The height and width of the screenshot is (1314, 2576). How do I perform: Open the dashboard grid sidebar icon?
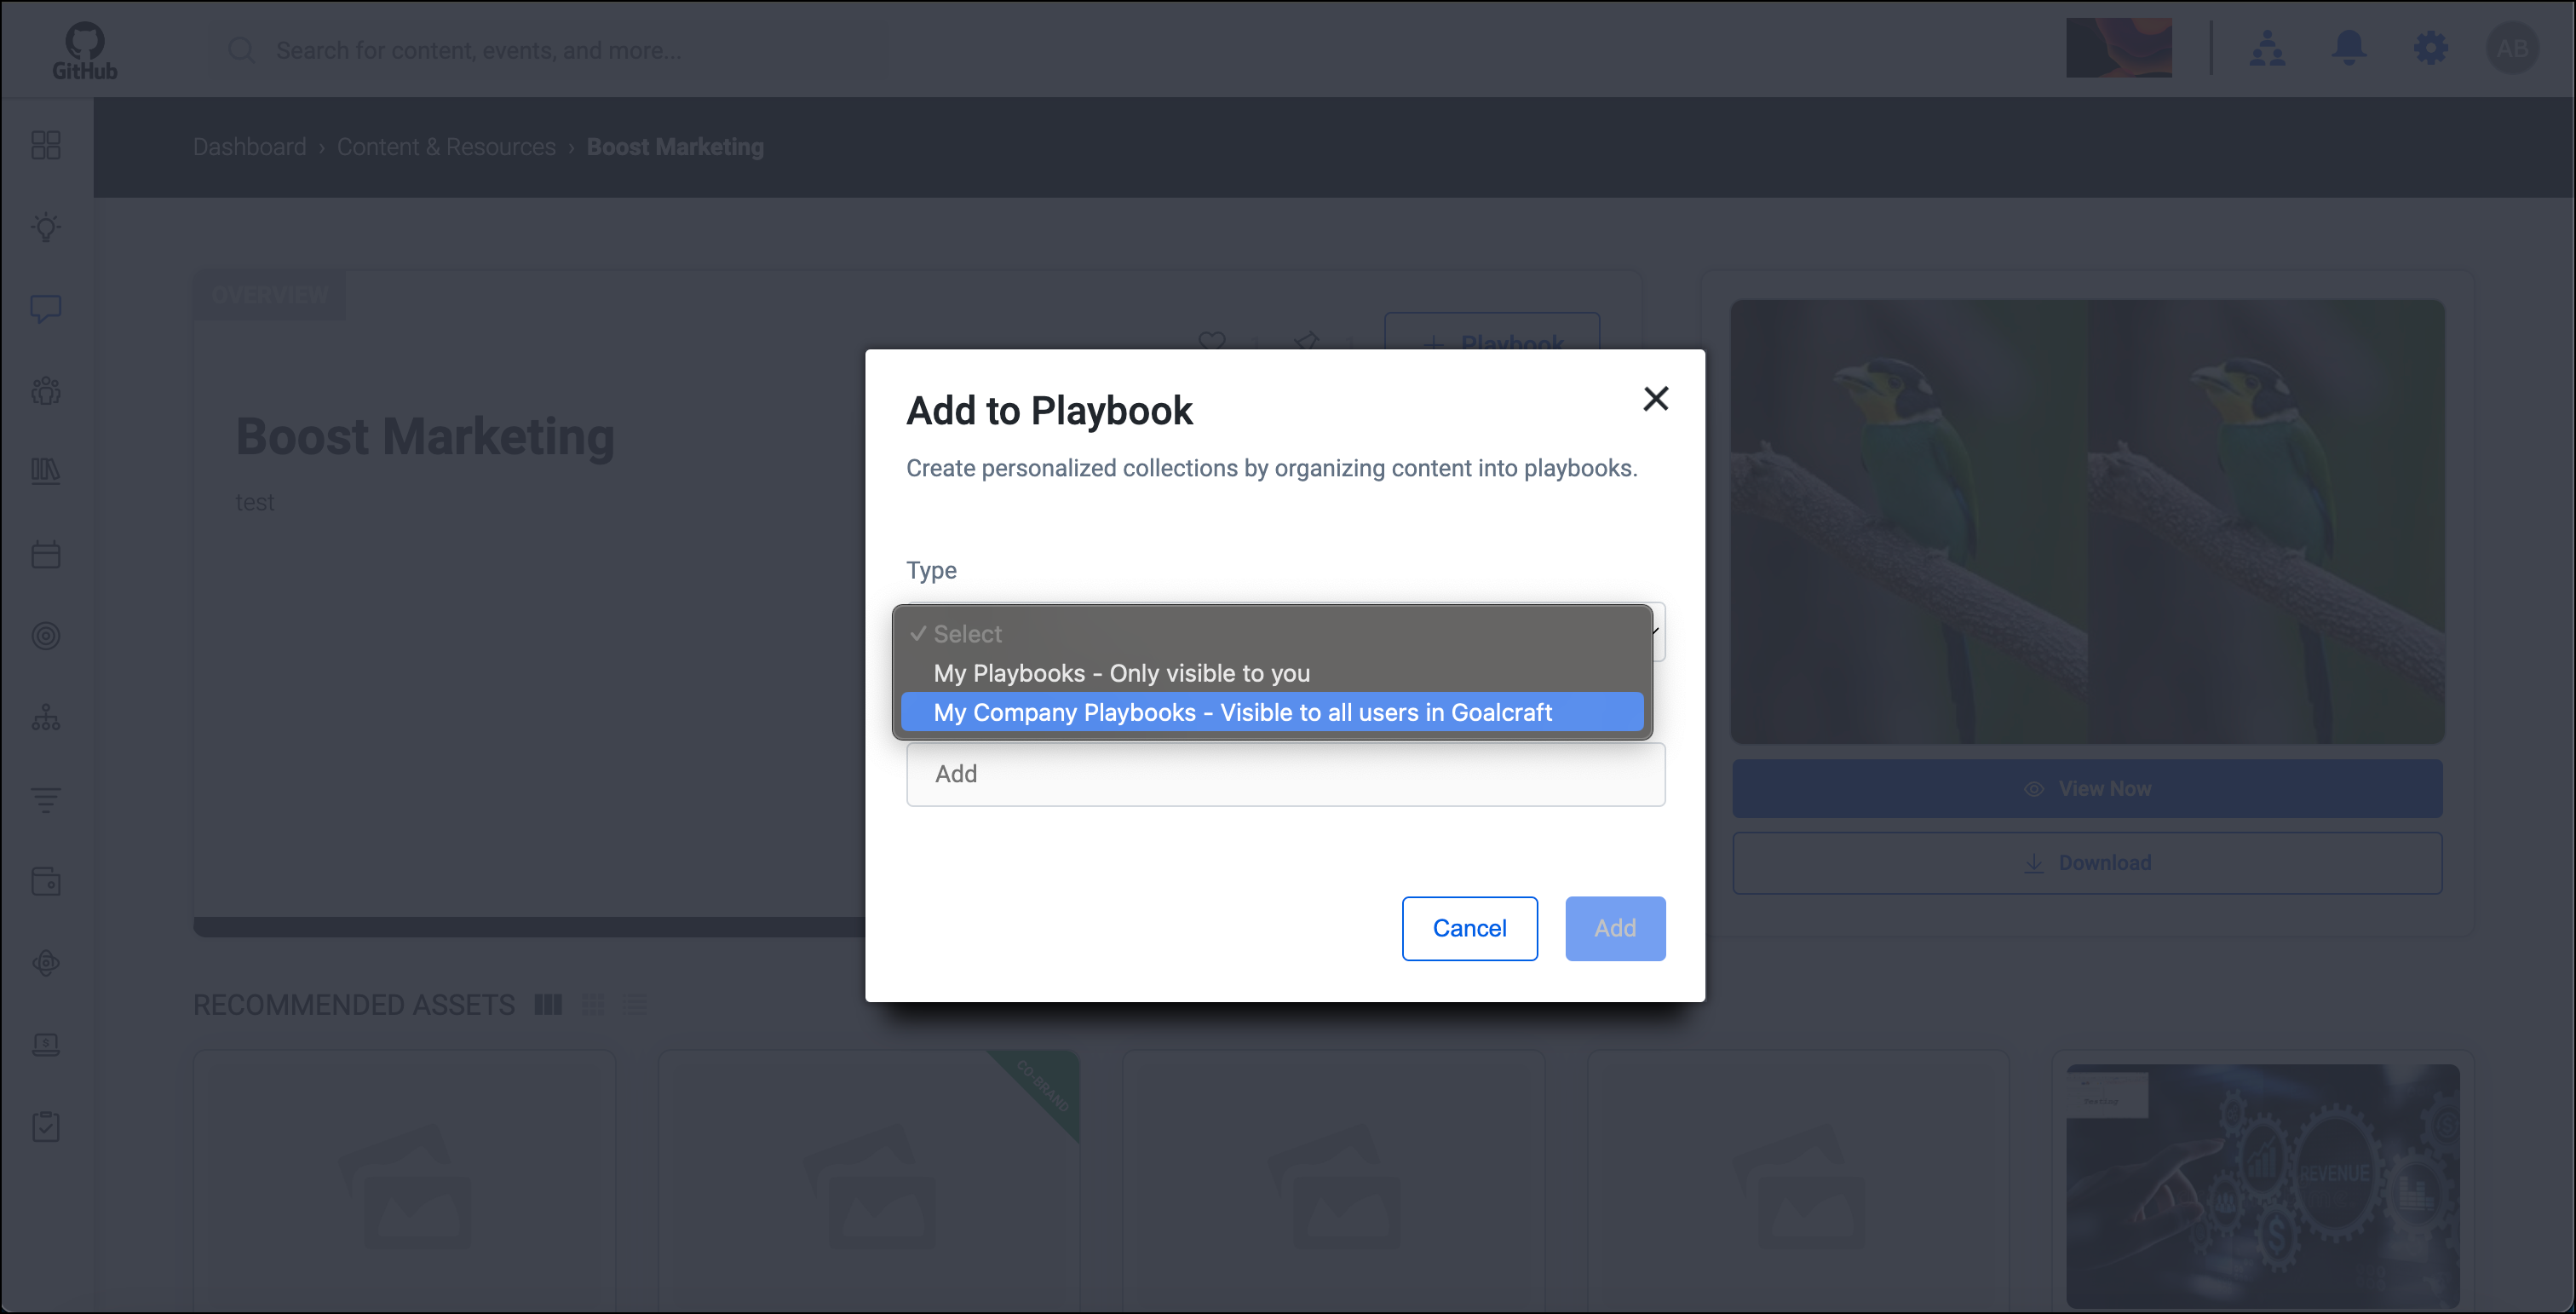tap(46, 146)
